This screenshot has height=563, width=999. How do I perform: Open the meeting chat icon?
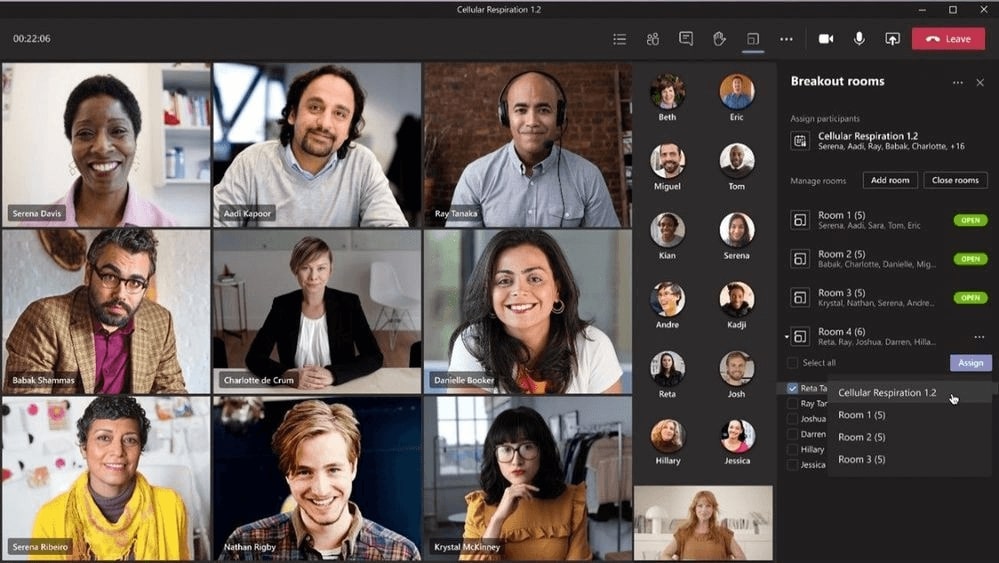[686, 39]
